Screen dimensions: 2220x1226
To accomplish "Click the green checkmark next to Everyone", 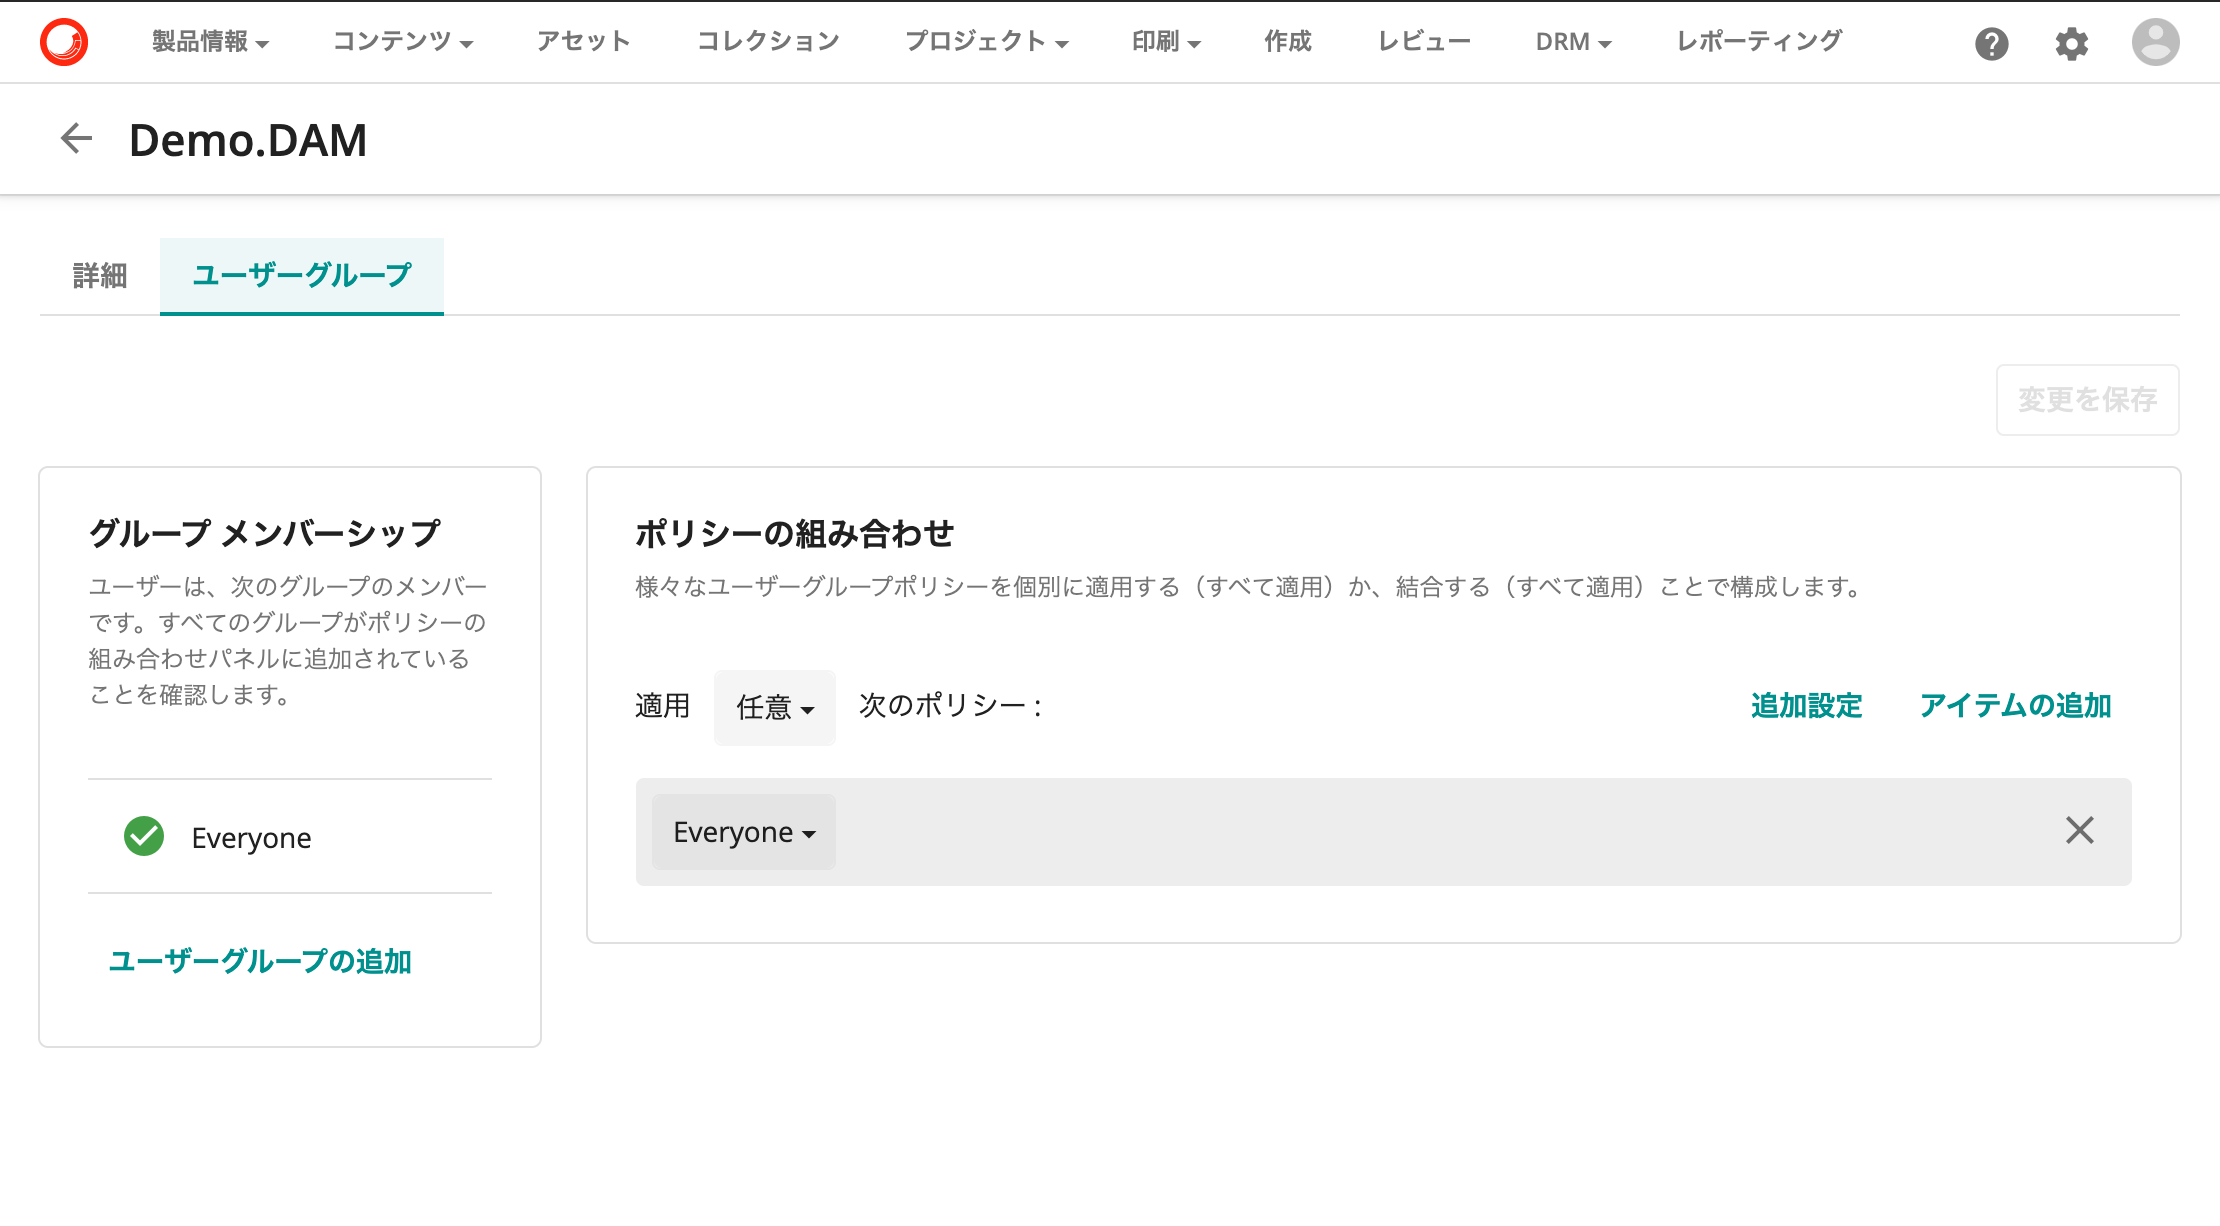I will click(x=144, y=836).
